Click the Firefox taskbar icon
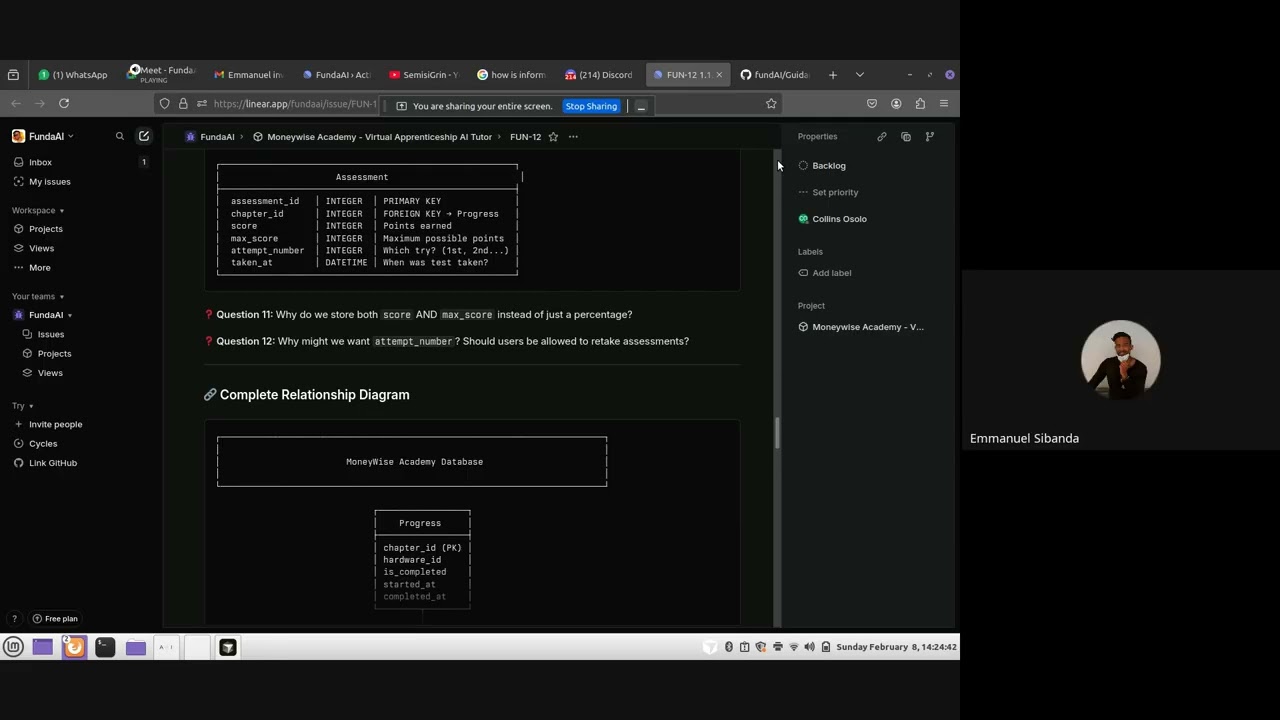Screen dimensions: 1280x720 [74, 647]
